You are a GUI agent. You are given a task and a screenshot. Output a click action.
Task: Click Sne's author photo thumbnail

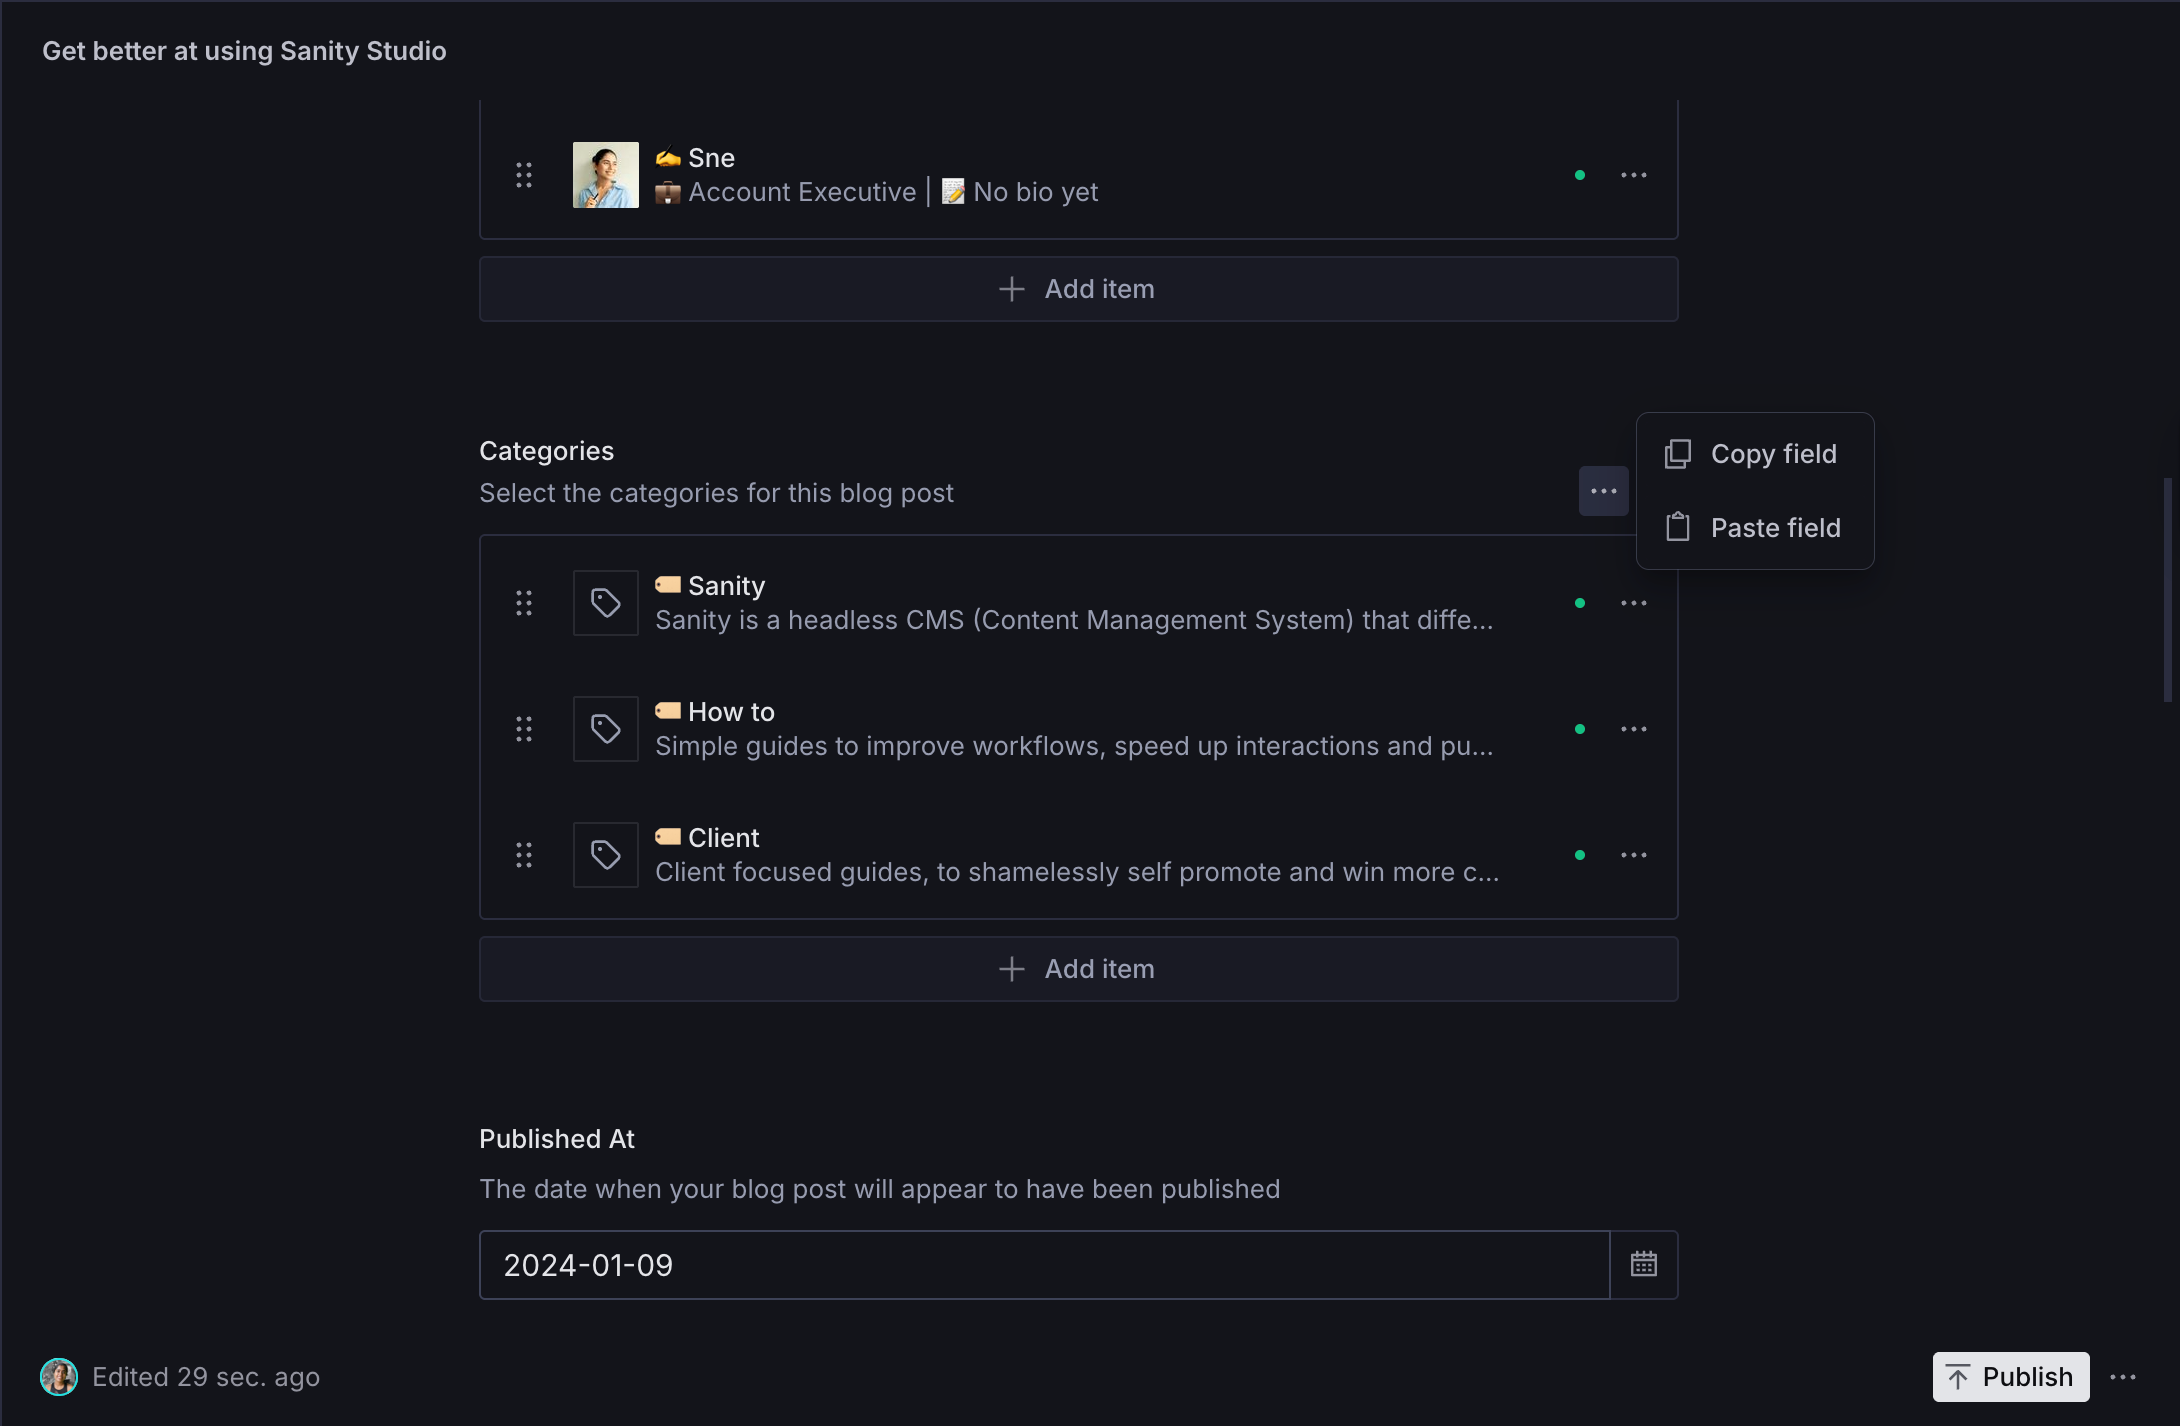tap(606, 175)
